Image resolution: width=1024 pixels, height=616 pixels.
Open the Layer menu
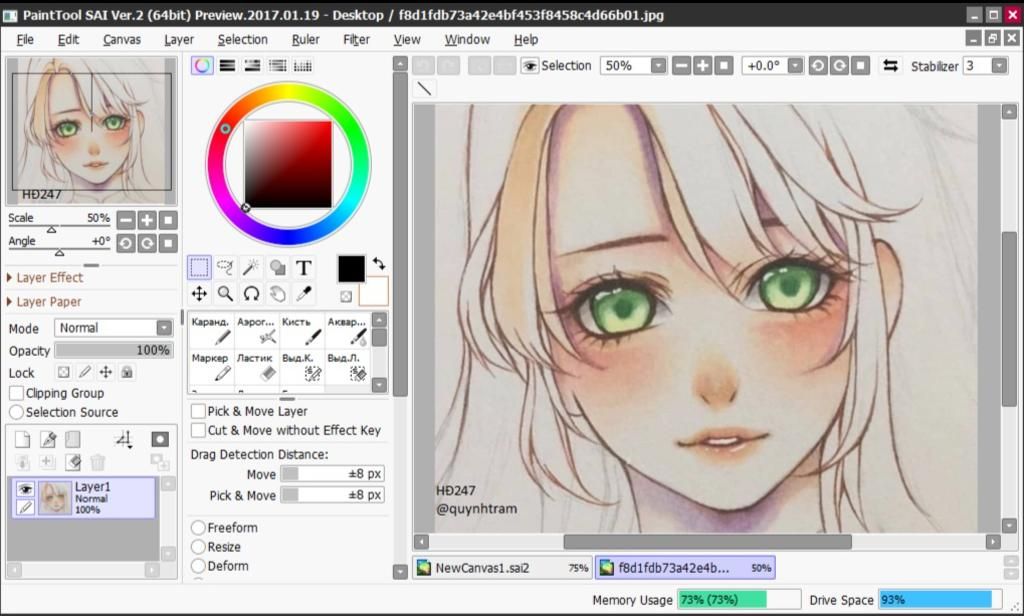click(x=179, y=39)
